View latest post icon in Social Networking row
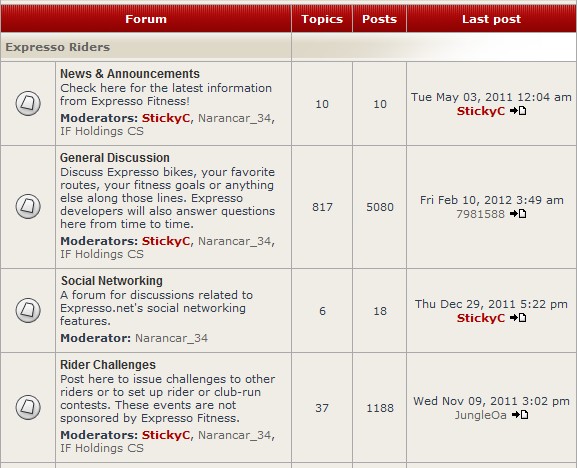This screenshot has width=577, height=468. click(x=518, y=318)
